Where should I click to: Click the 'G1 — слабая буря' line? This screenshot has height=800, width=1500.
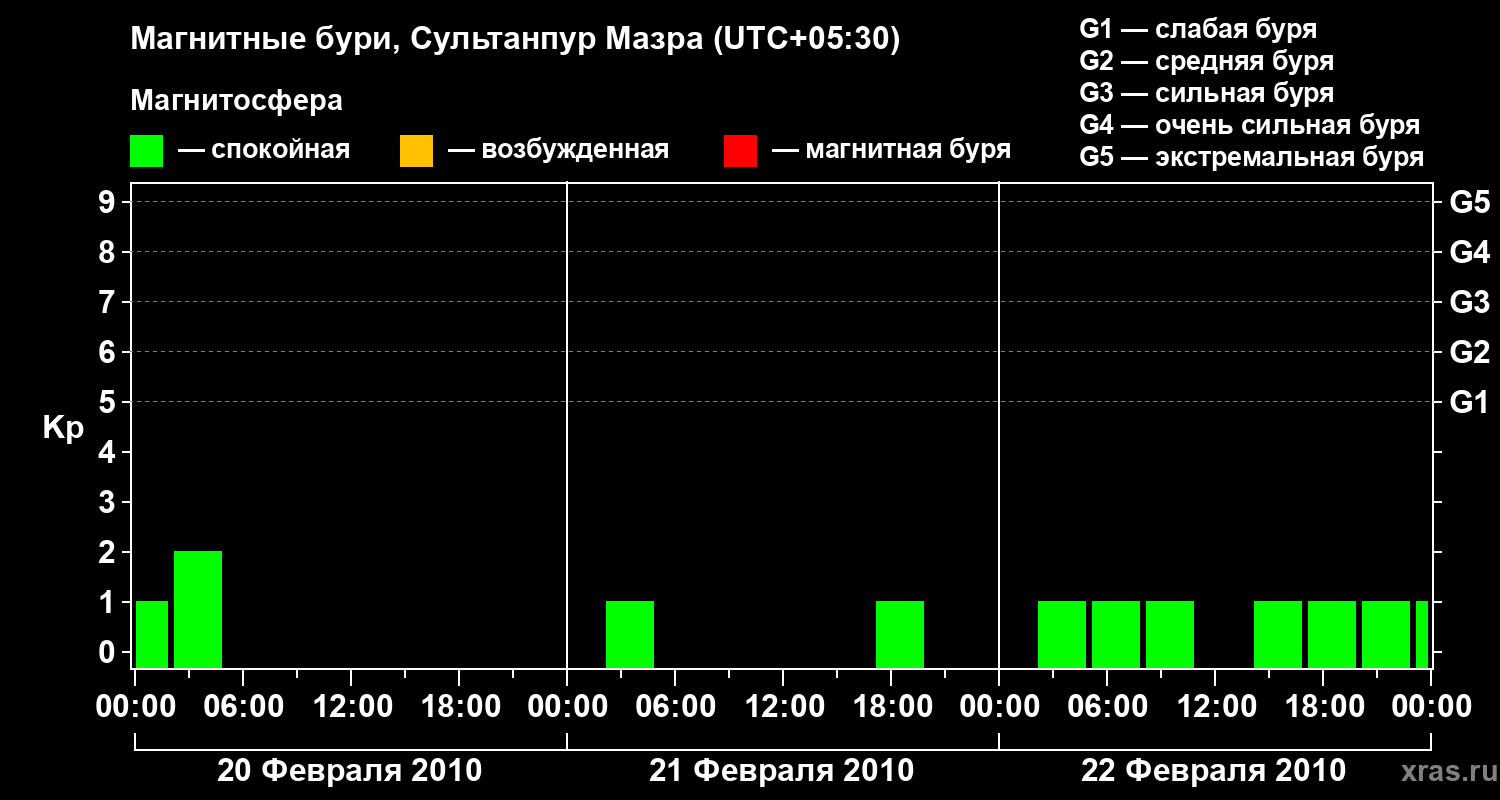coord(1198,29)
